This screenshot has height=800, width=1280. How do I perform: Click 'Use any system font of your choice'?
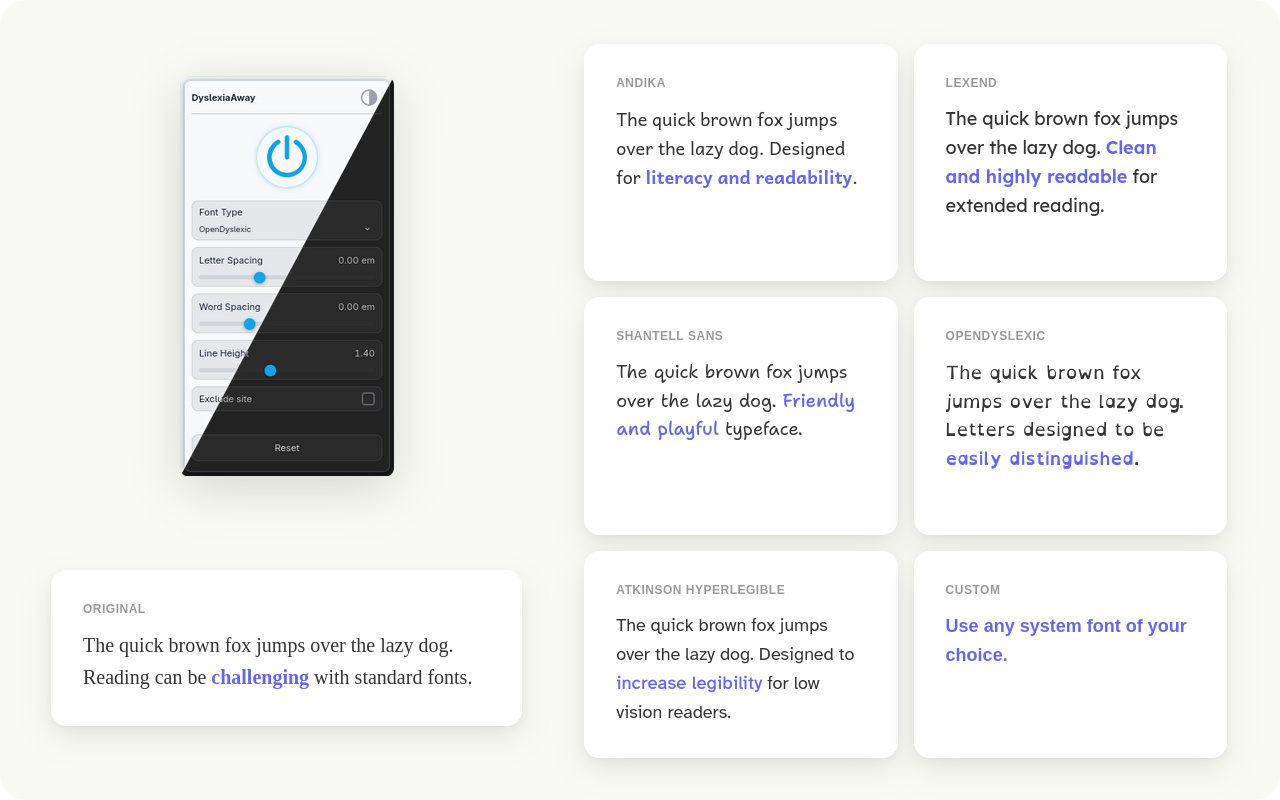1066,640
